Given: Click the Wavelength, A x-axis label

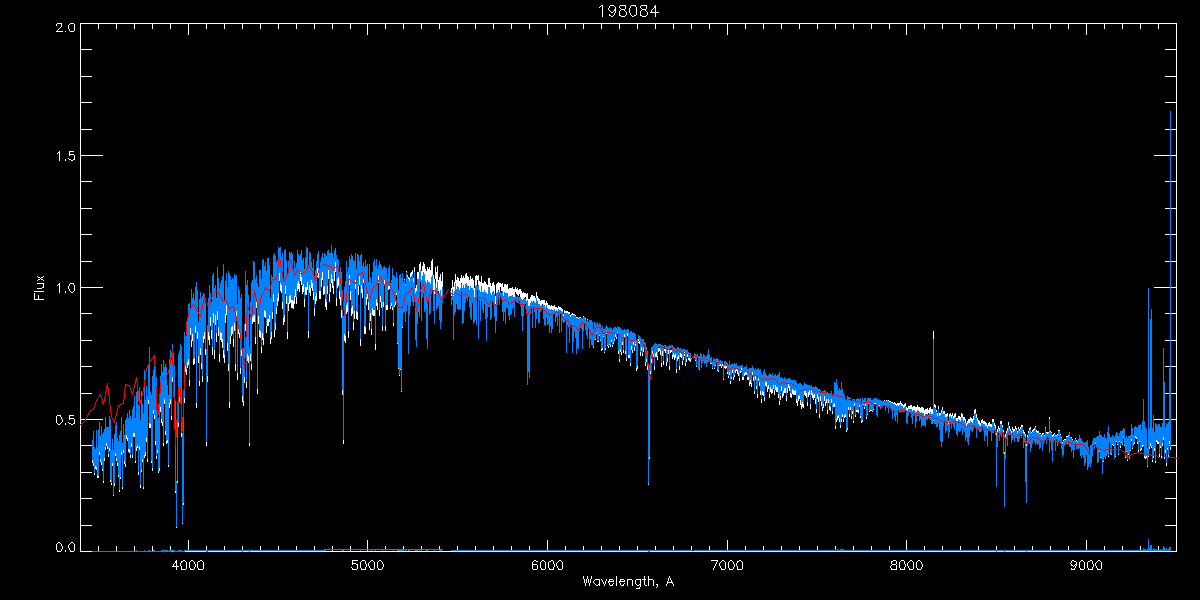Looking at the screenshot, I should coord(627,581).
